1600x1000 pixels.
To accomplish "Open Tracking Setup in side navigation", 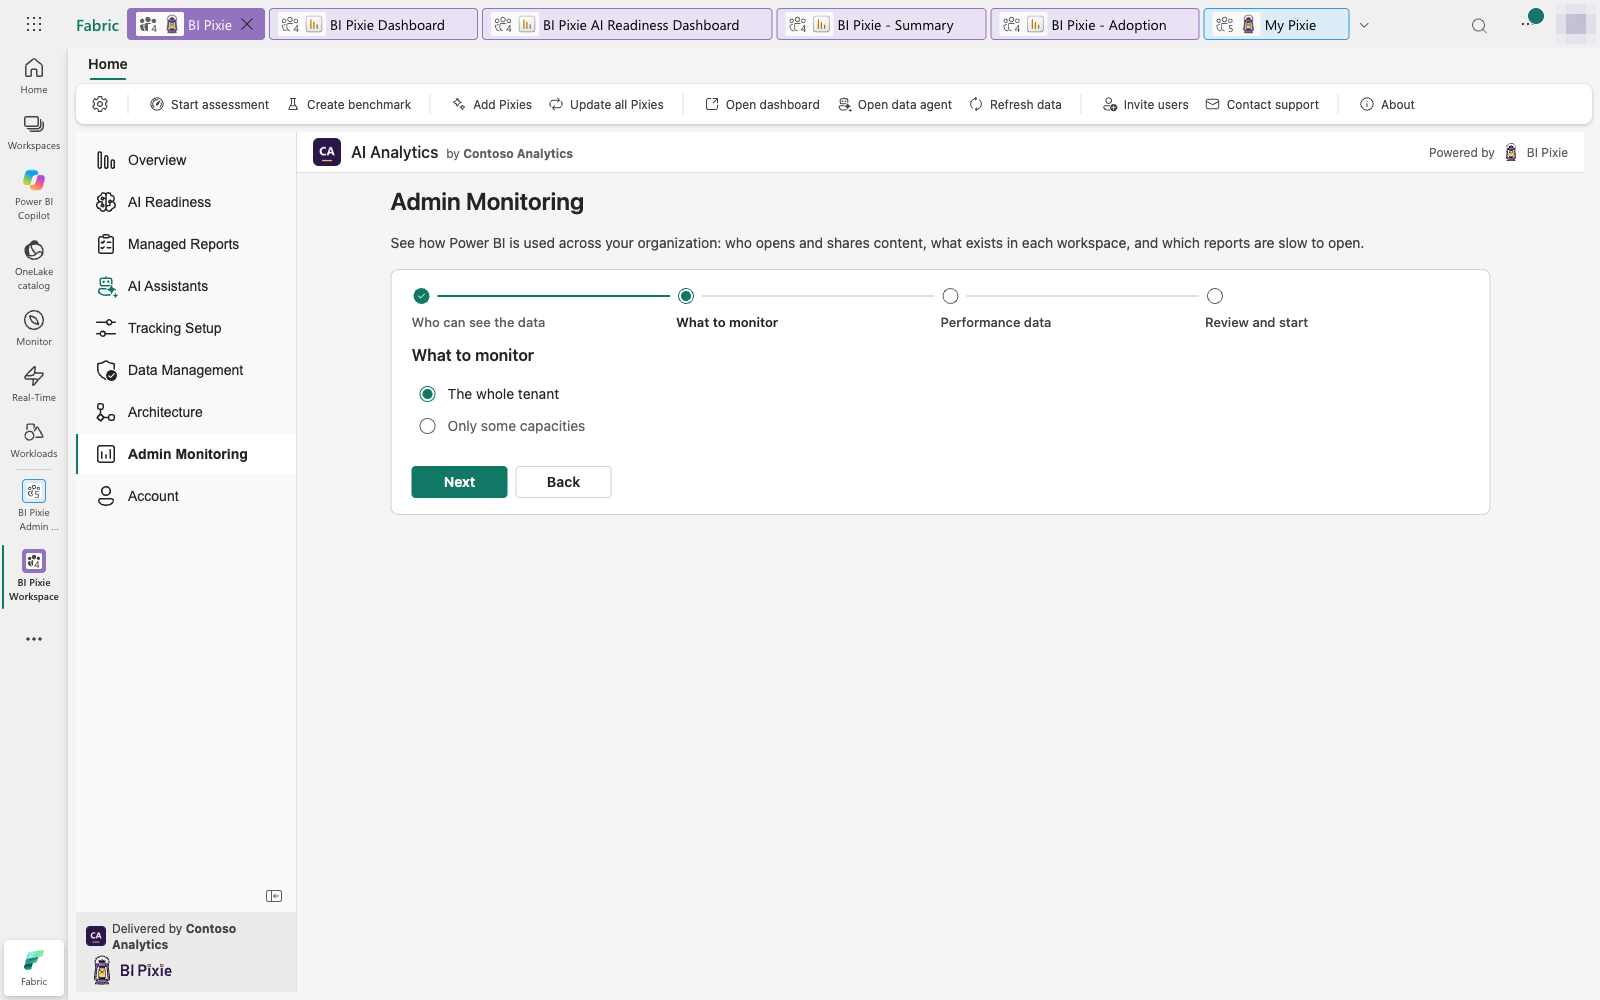I will click(x=186, y=328).
